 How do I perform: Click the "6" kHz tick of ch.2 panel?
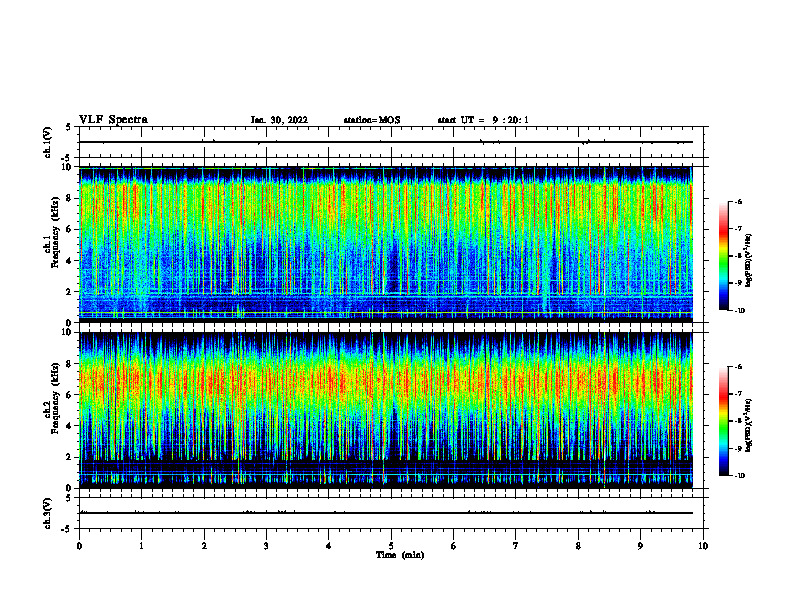click(x=69, y=394)
